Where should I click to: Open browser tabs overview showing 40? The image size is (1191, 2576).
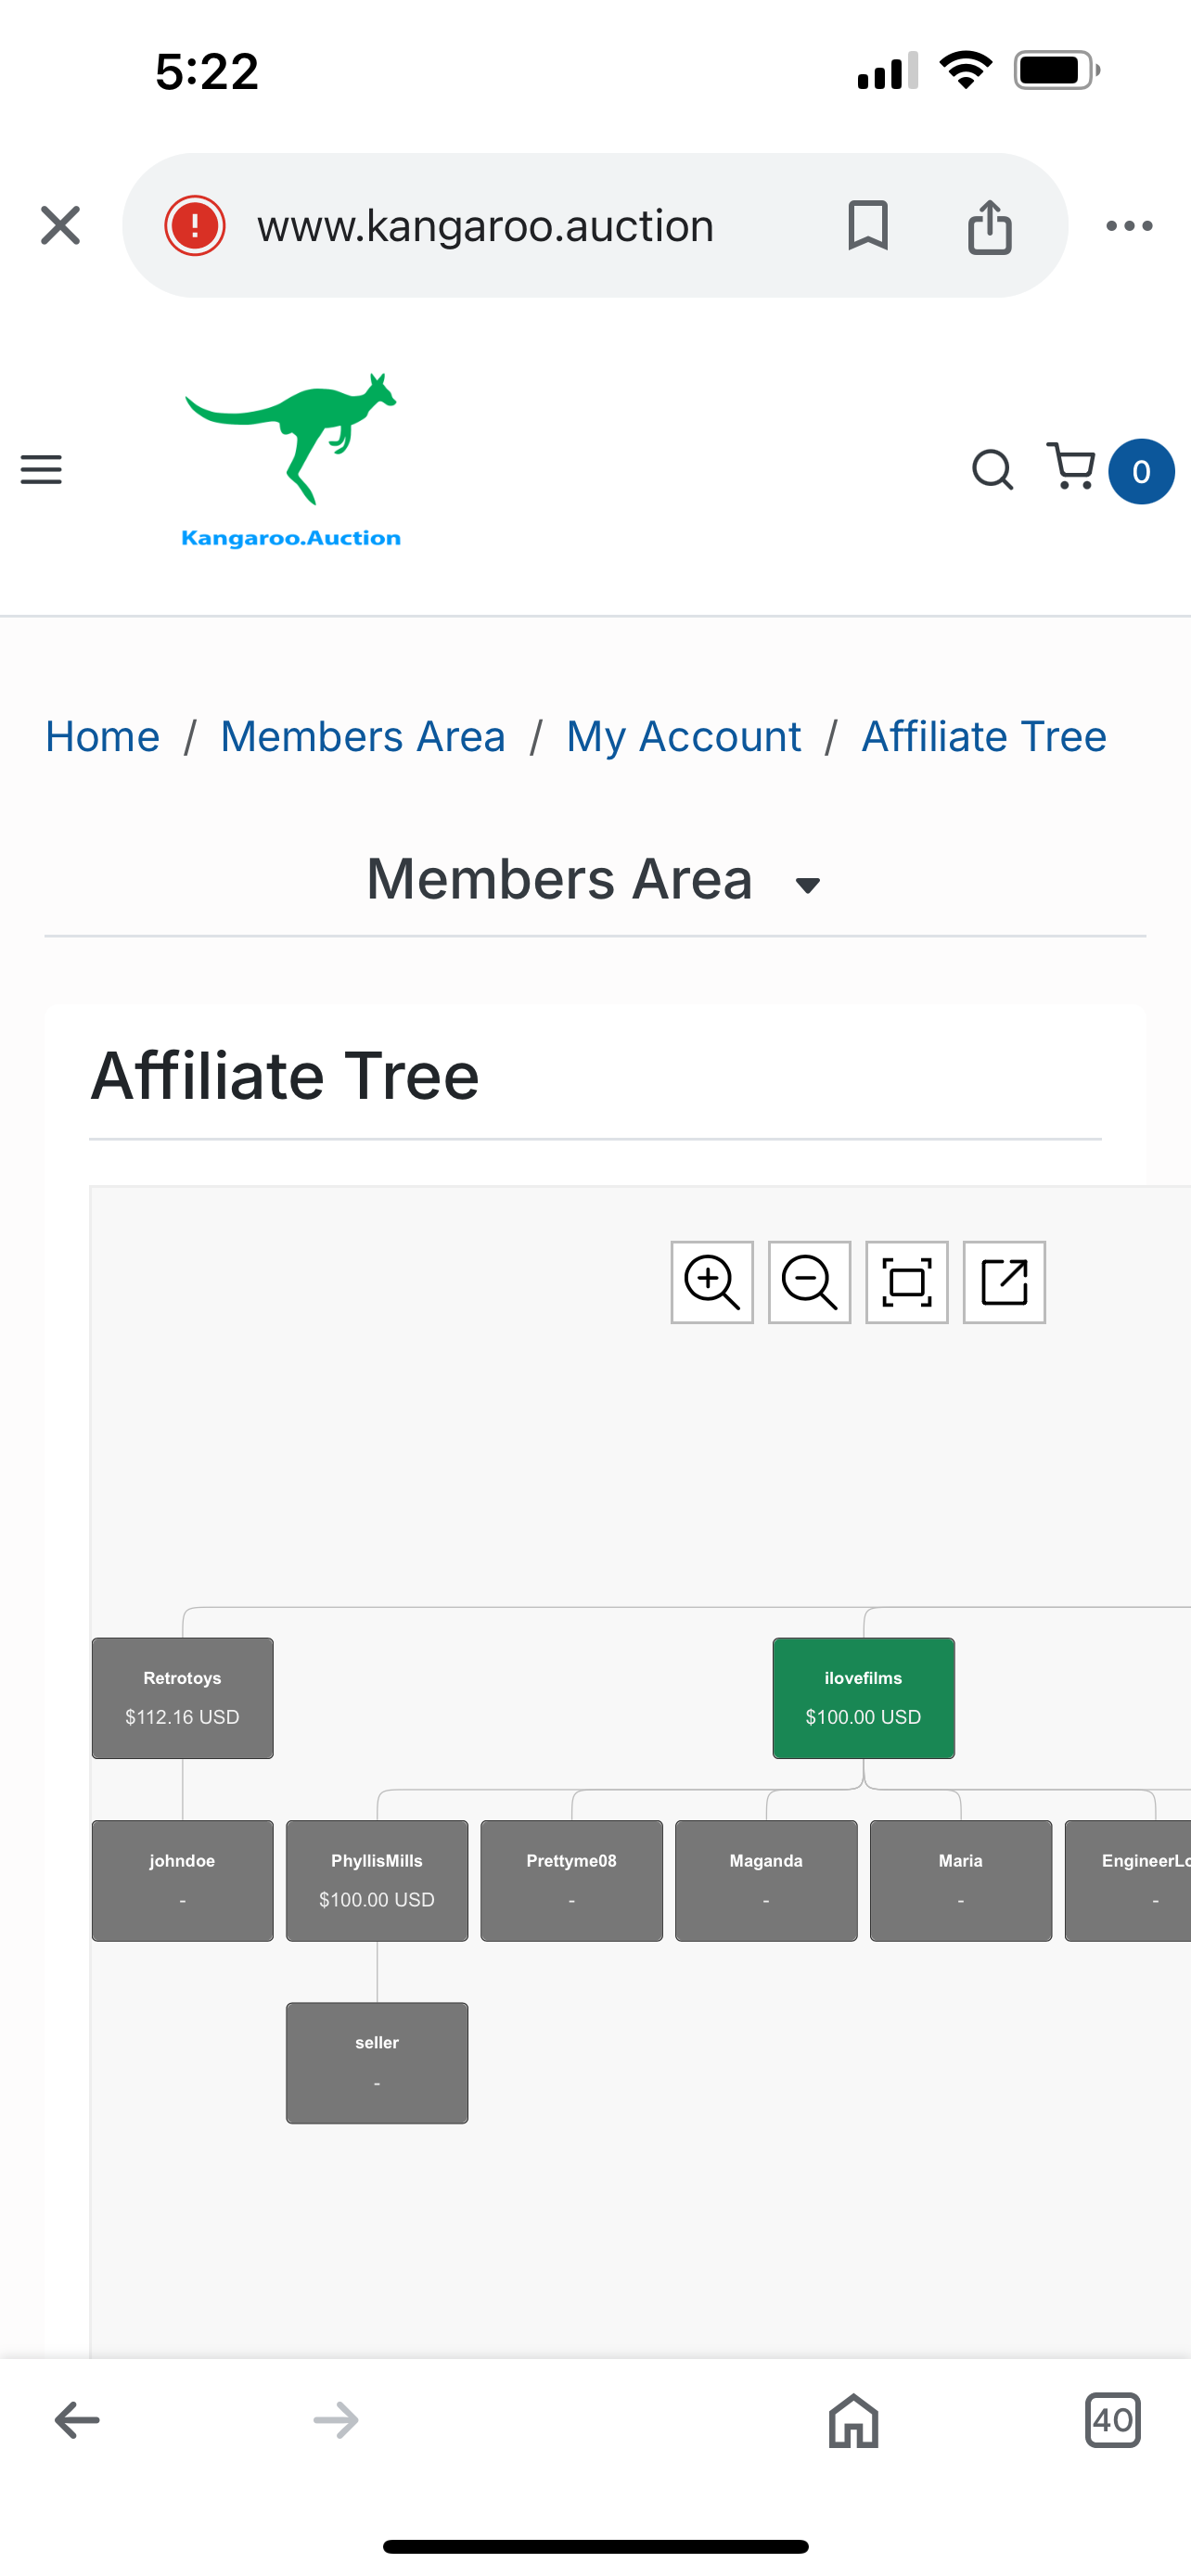point(1112,2420)
